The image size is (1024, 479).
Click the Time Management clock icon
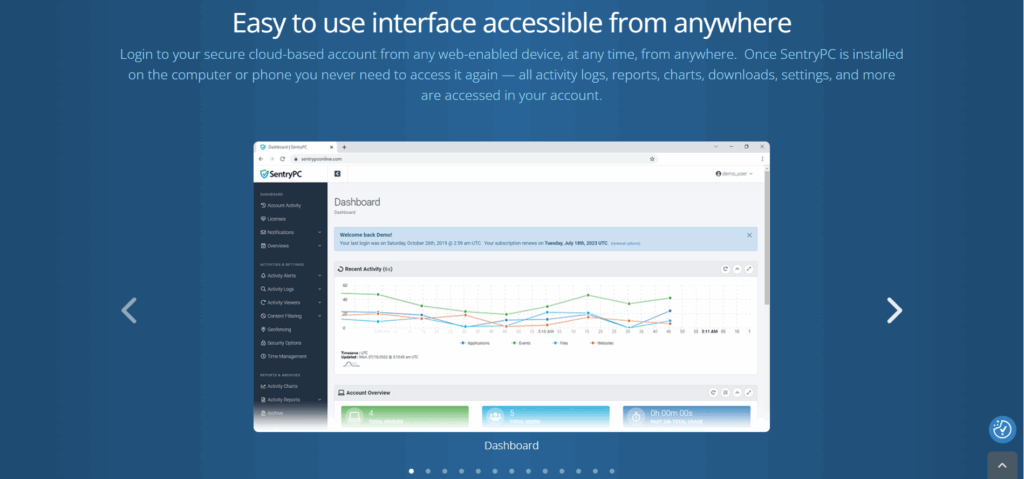tap(263, 356)
